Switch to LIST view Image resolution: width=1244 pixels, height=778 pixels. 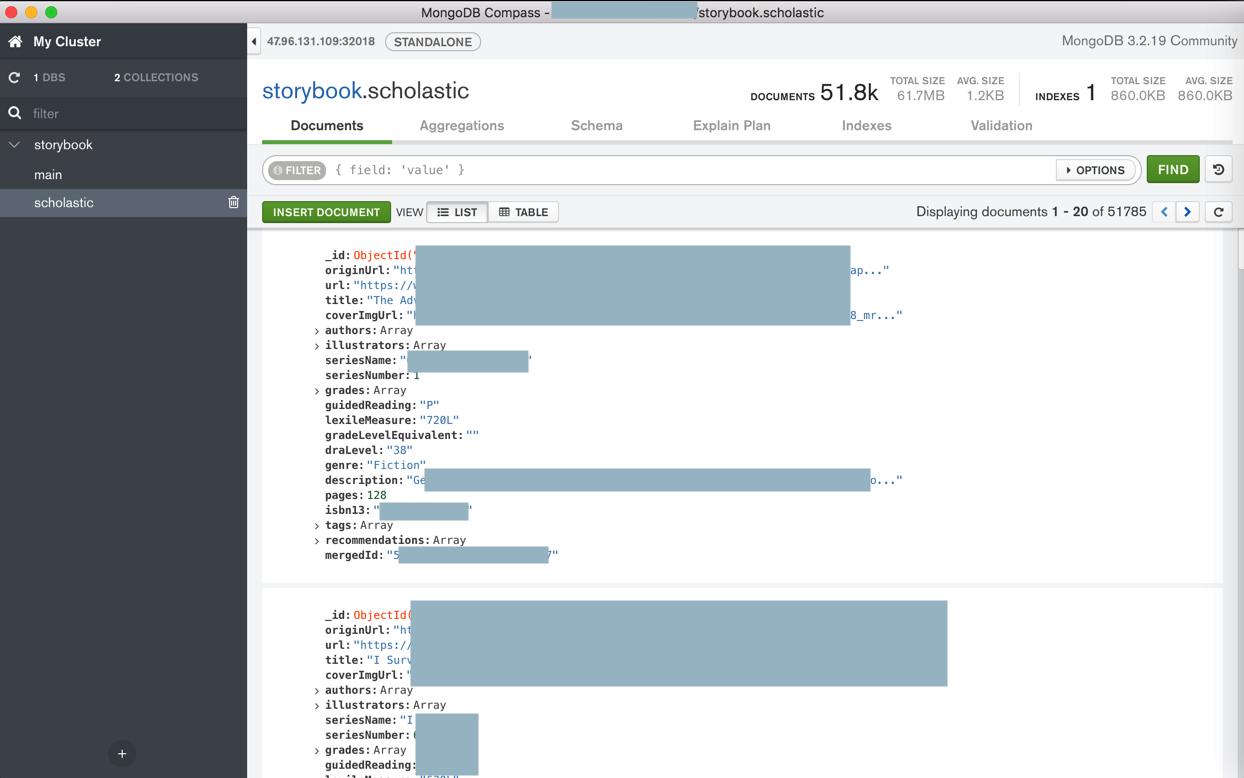click(458, 212)
